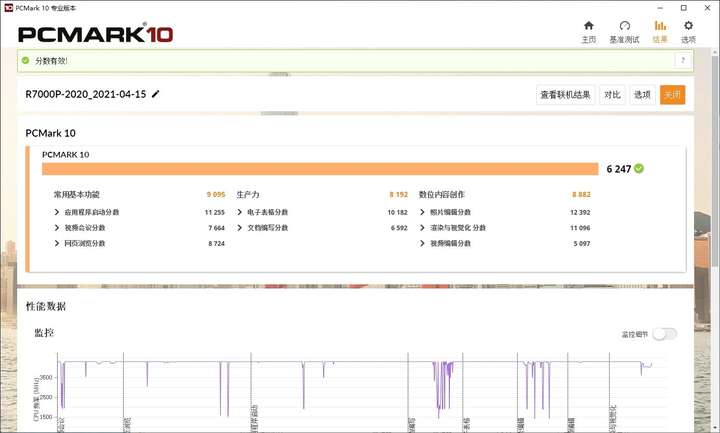Image resolution: width=720 pixels, height=433 pixels.
Task: Click the panel handle below the result name
Action: click(279, 113)
